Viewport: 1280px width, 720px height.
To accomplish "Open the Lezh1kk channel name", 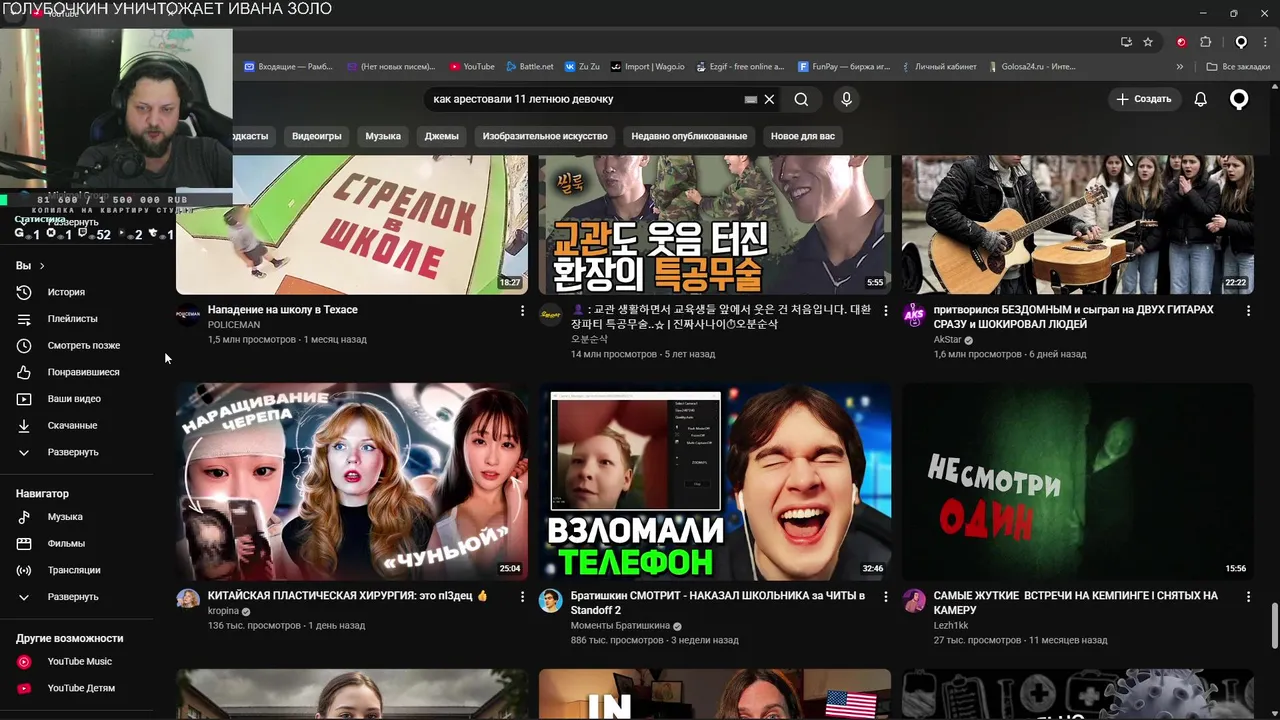I will pos(951,626).
